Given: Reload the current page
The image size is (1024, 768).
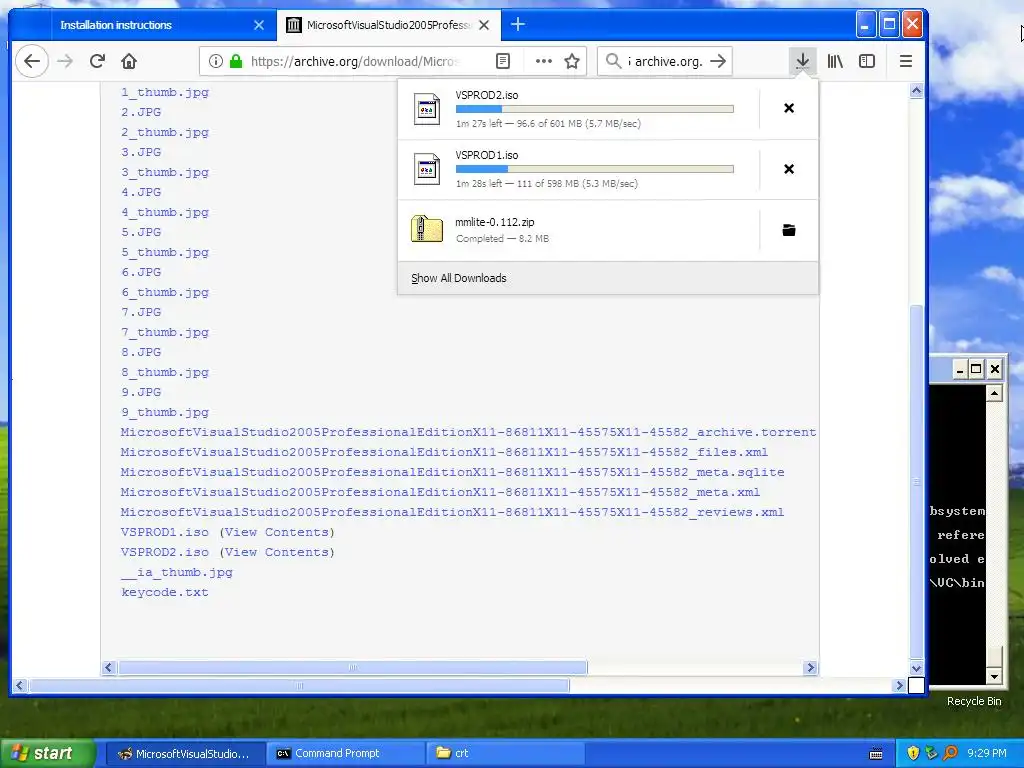Looking at the screenshot, I should tap(97, 61).
